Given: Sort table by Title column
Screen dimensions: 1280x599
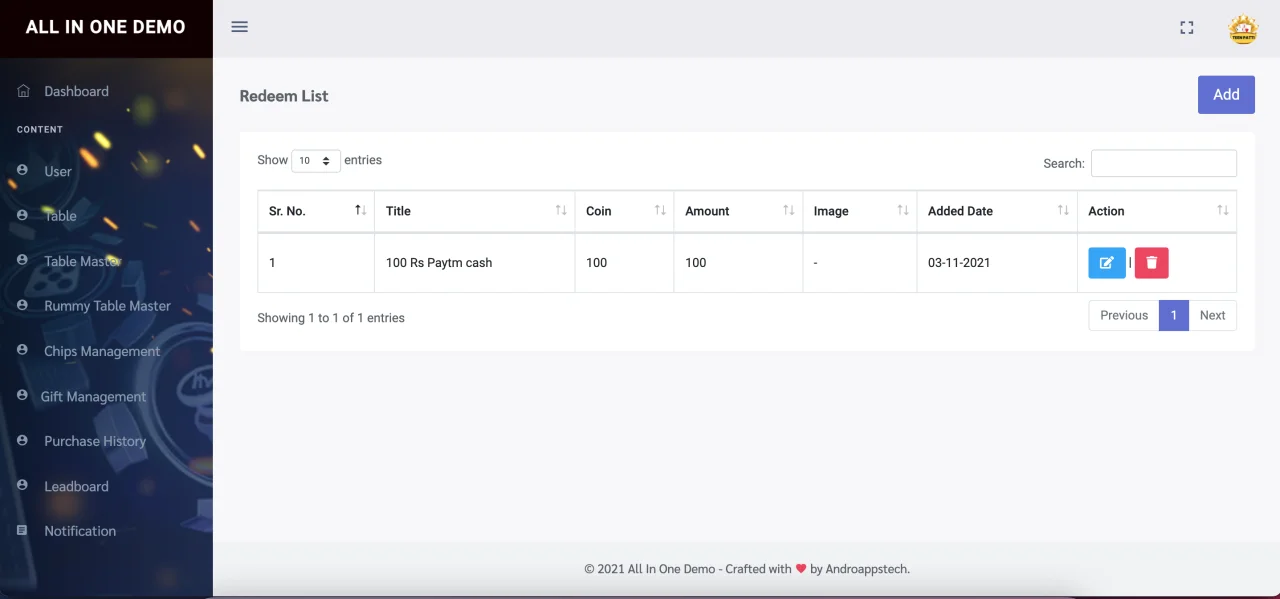Looking at the screenshot, I should pyautogui.click(x=475, y=211).
